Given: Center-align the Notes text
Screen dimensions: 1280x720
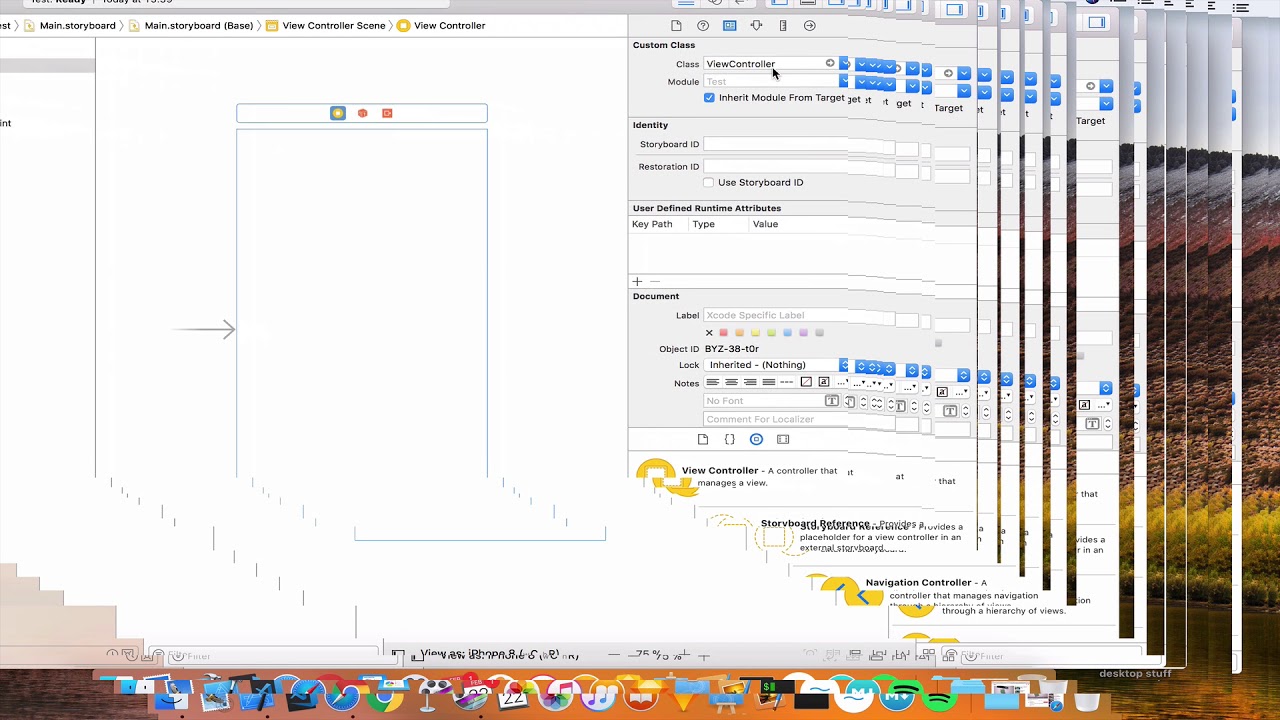Looking at the screenshot, I should pos(731,382).
